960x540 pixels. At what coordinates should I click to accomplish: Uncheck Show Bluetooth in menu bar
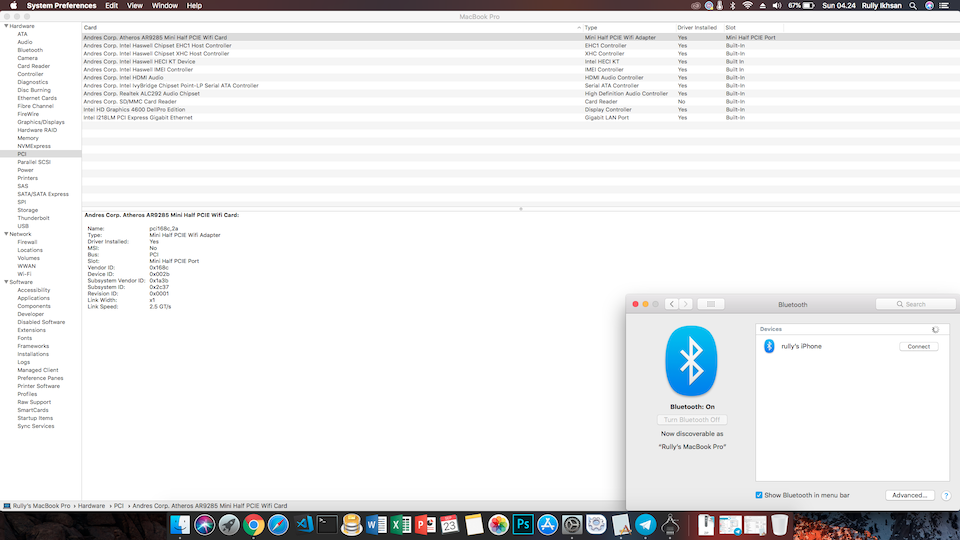[x=759, y=495]
